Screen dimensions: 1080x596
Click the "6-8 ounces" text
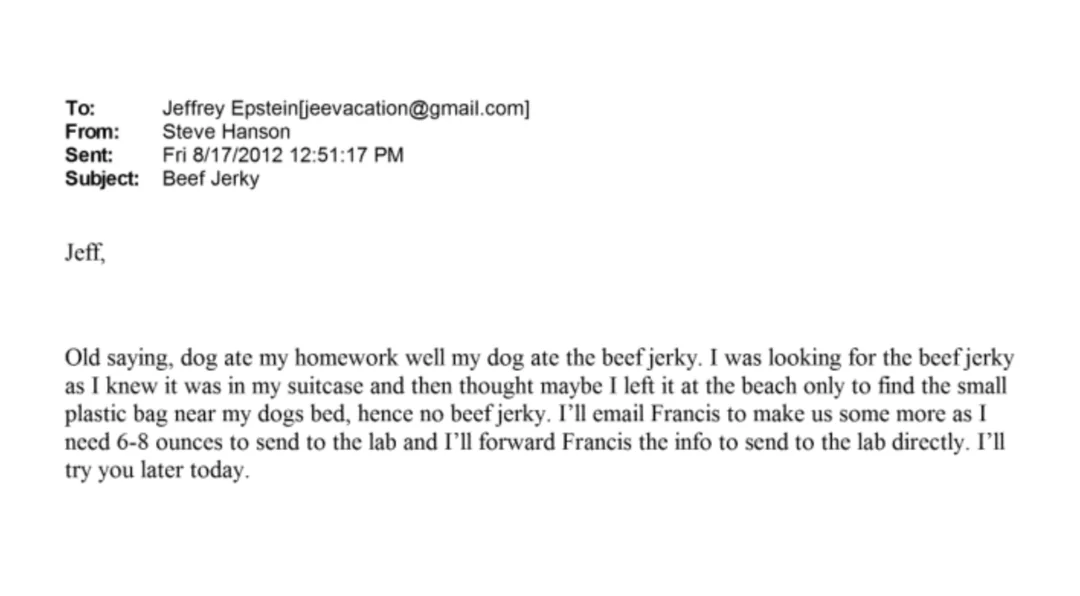[172, 442]
